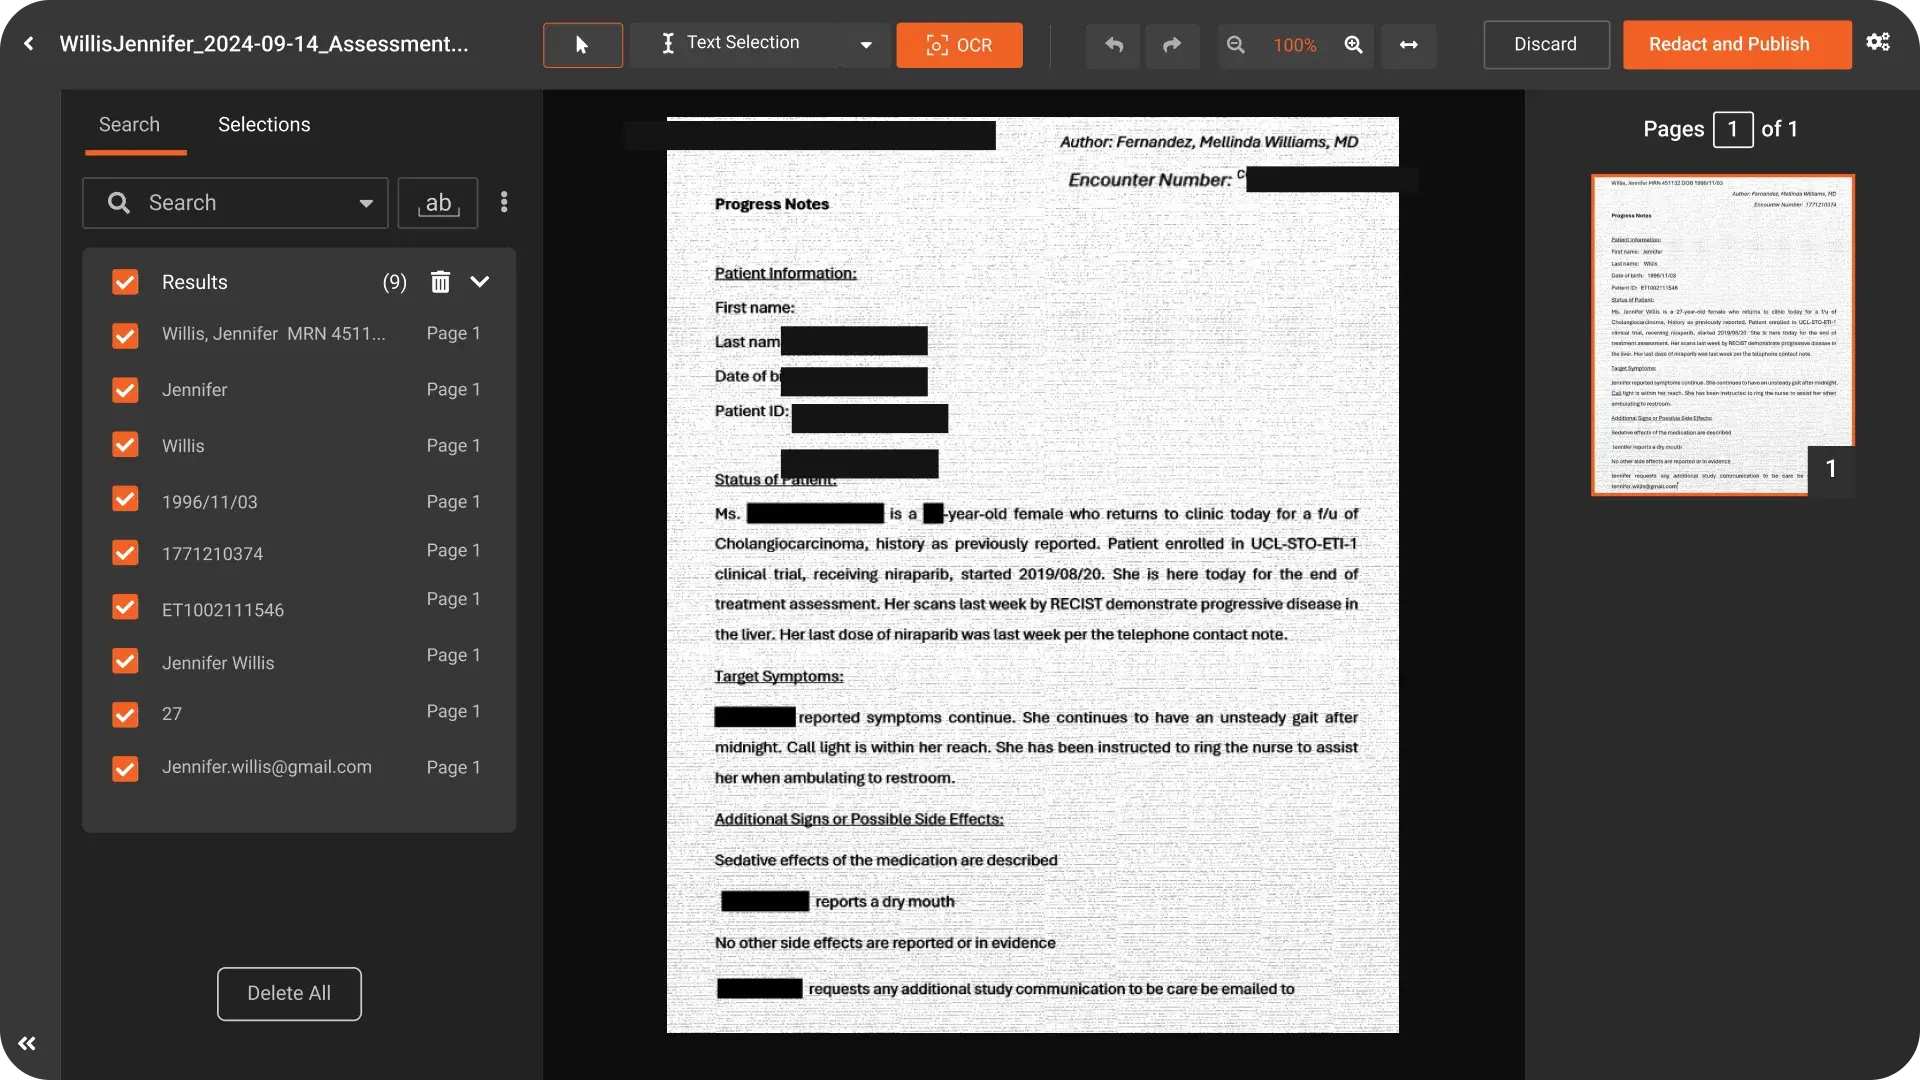This screenshot has width=1920, height=1080.
Task: Uncheck the ET1002111546 result checkbox
Action: tap(125, 607)
